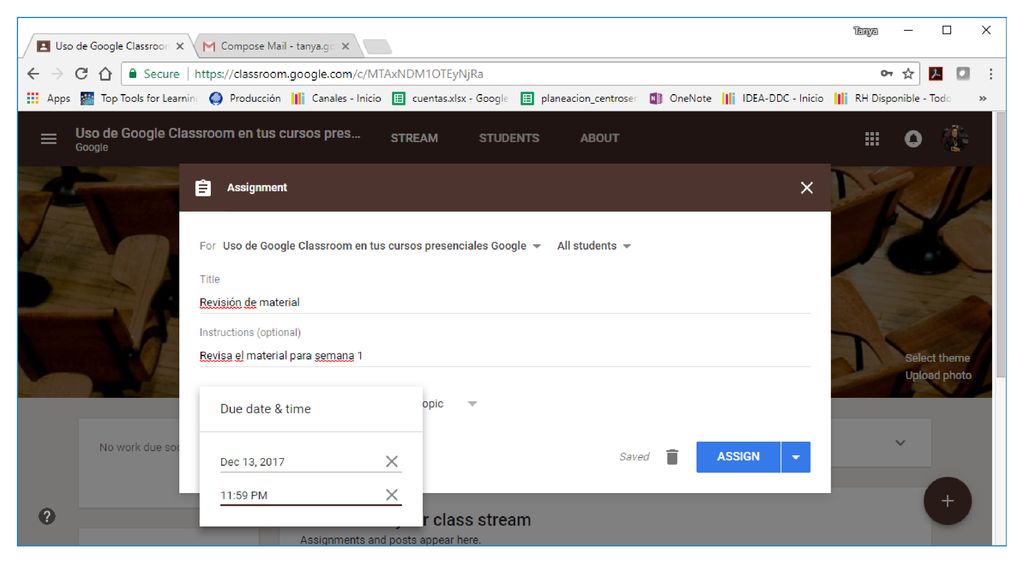The height and width of the screenshot is (576, 1024).
Task: Close the Compose Mail tab
Action: click(345, 46)
